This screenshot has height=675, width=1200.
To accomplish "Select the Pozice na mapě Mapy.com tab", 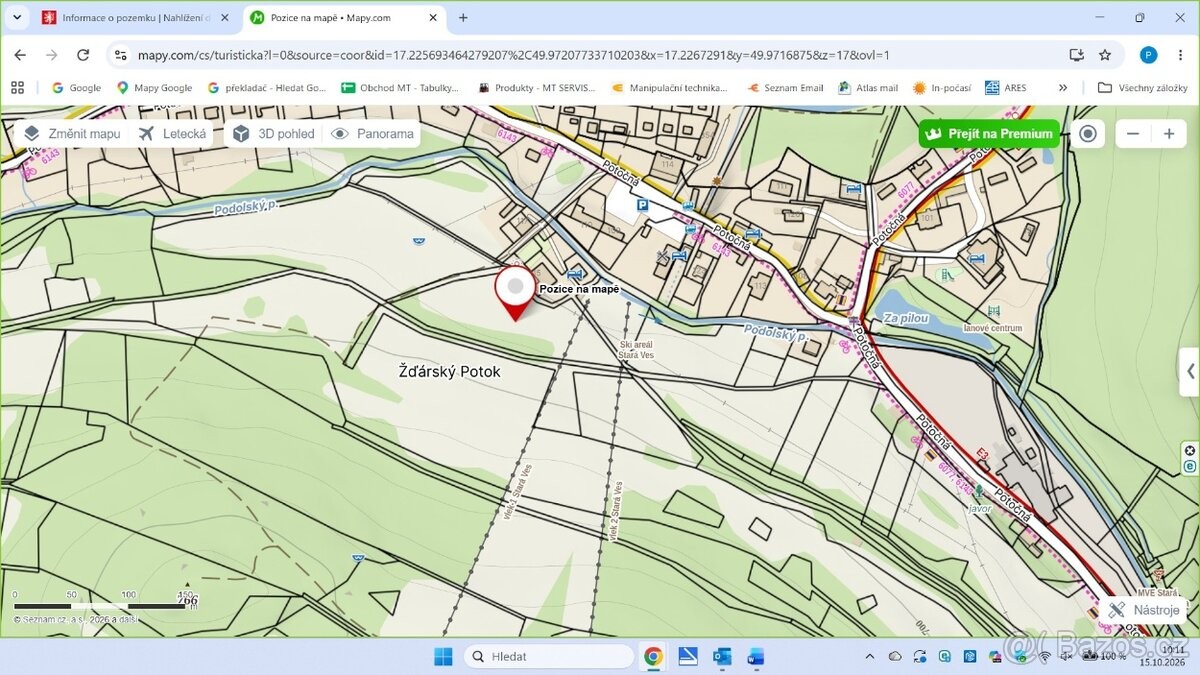I will pyautogui.click(x=345, y=18).
